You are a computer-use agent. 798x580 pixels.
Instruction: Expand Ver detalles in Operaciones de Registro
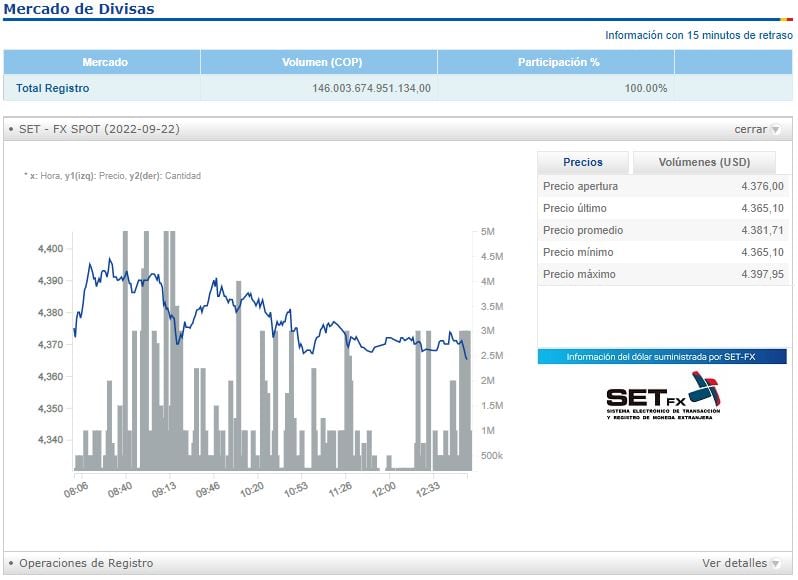coord(733,563)
